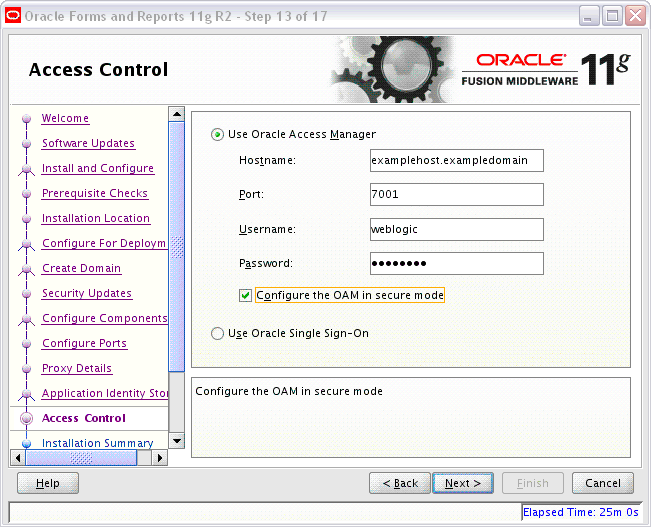Viewport: 651px width, 527px height.
Task: Open Configure Components step
Action: point(105,318)
